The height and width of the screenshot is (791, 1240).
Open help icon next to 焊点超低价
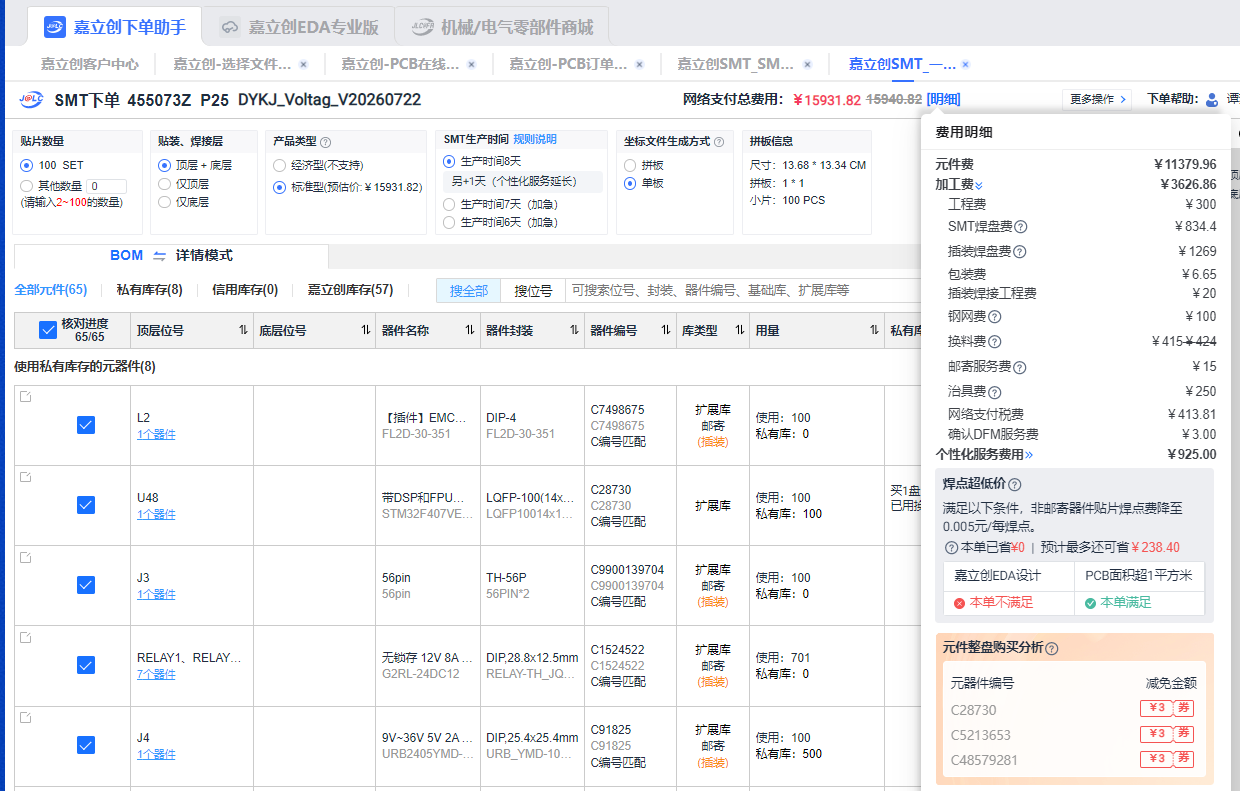1015,484
